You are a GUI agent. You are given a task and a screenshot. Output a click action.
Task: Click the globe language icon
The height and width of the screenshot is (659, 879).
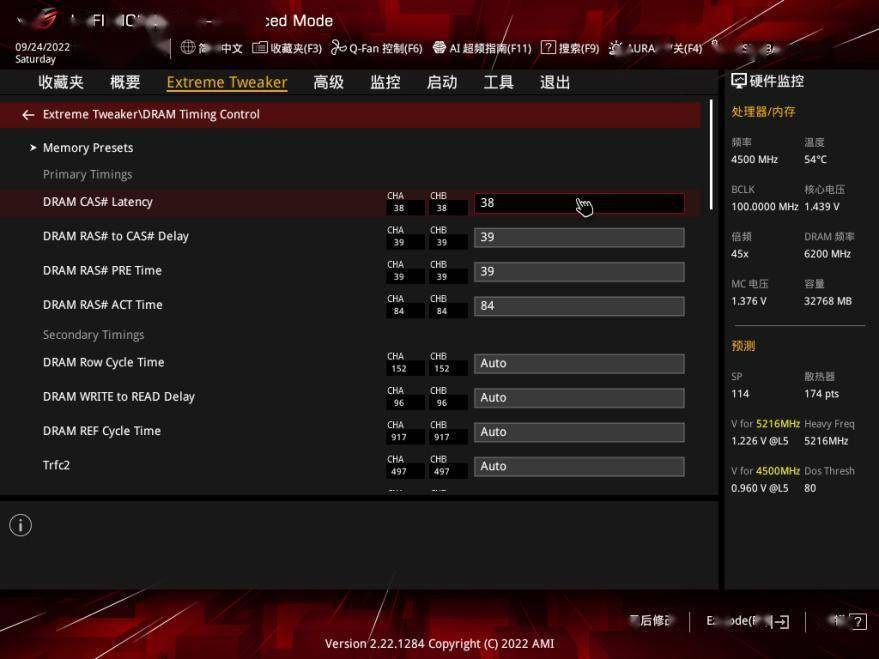[188, 47]
